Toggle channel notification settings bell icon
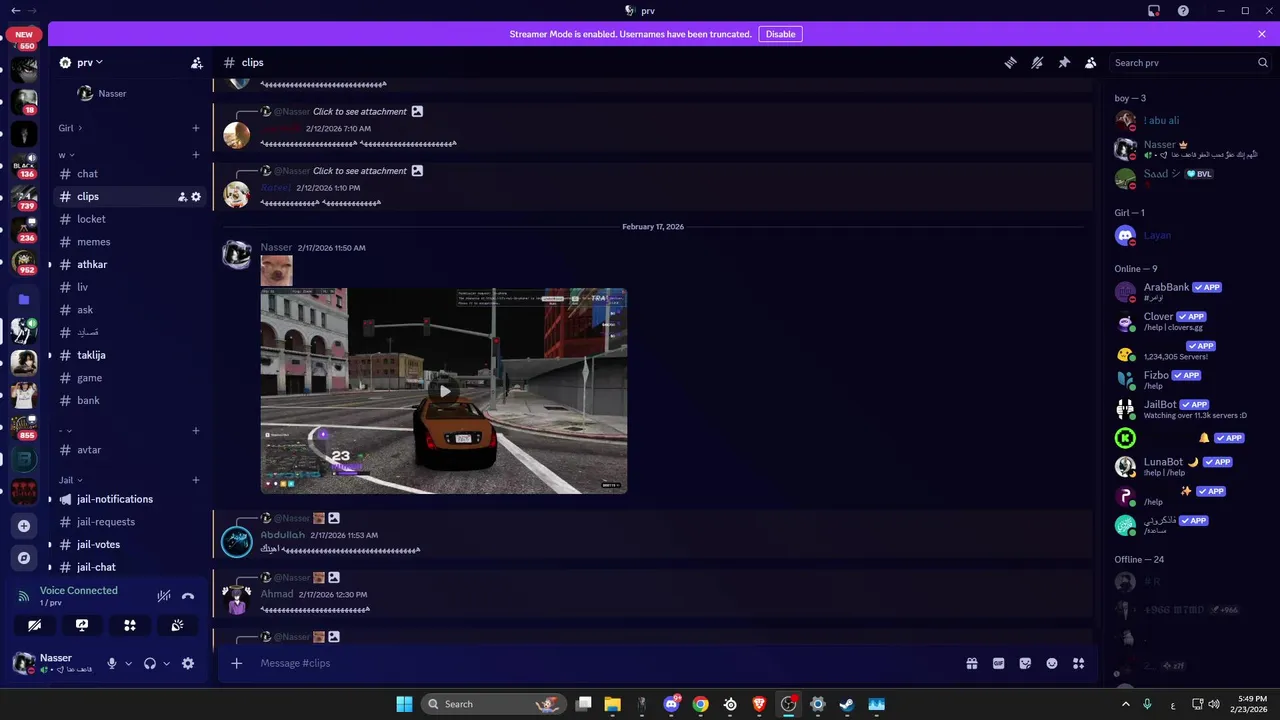This screenshot has height=720, width=1280. 1037,62
